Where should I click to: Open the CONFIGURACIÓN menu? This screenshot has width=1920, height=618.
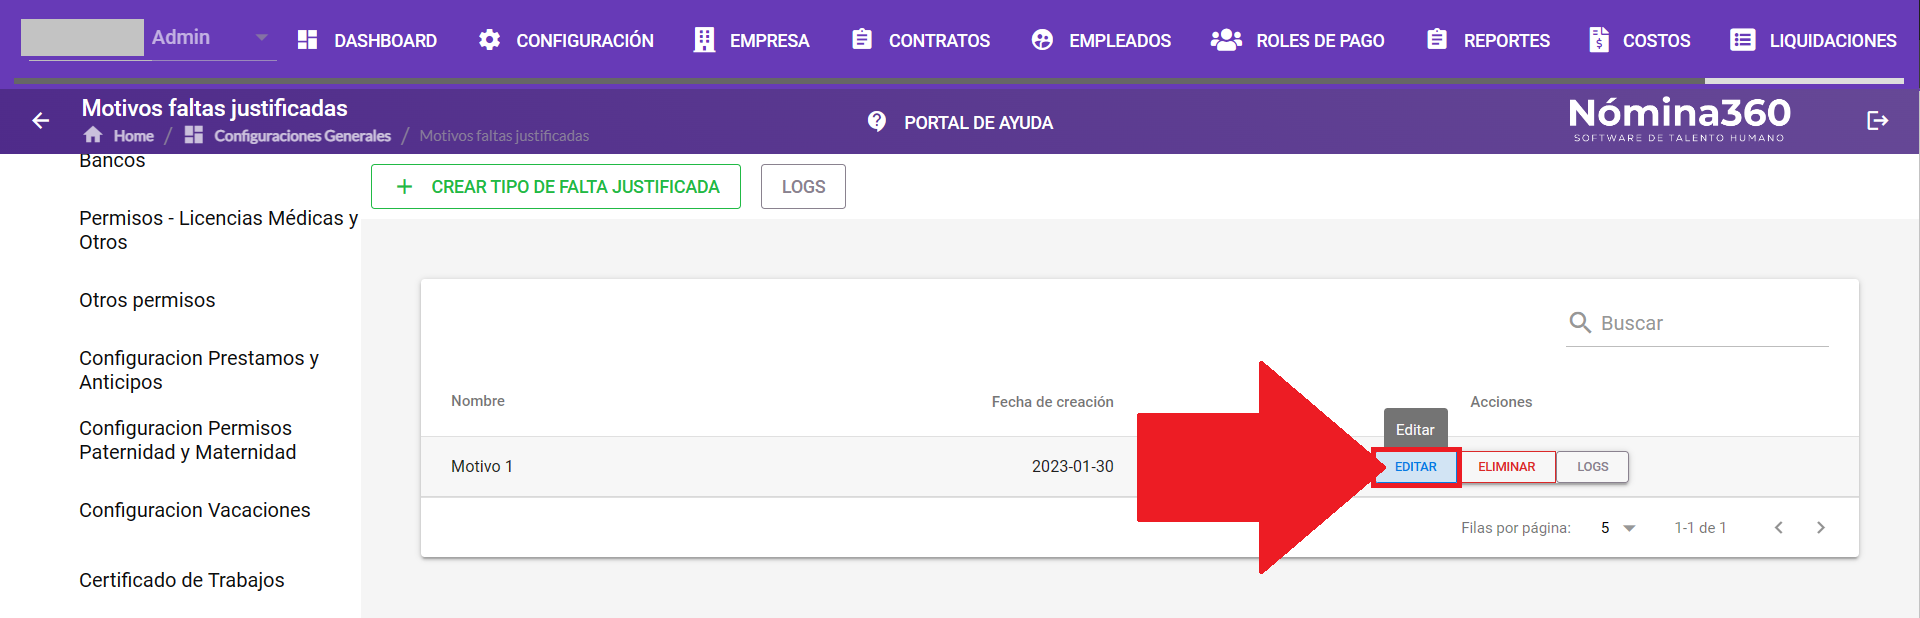click(x=585, y=41)
